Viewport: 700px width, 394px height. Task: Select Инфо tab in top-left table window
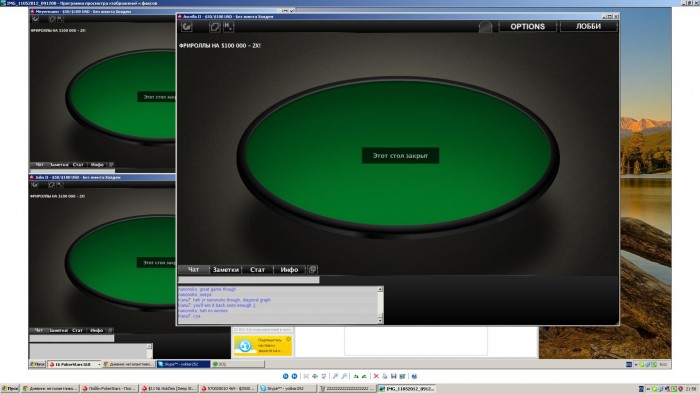[x=97, y=165]
